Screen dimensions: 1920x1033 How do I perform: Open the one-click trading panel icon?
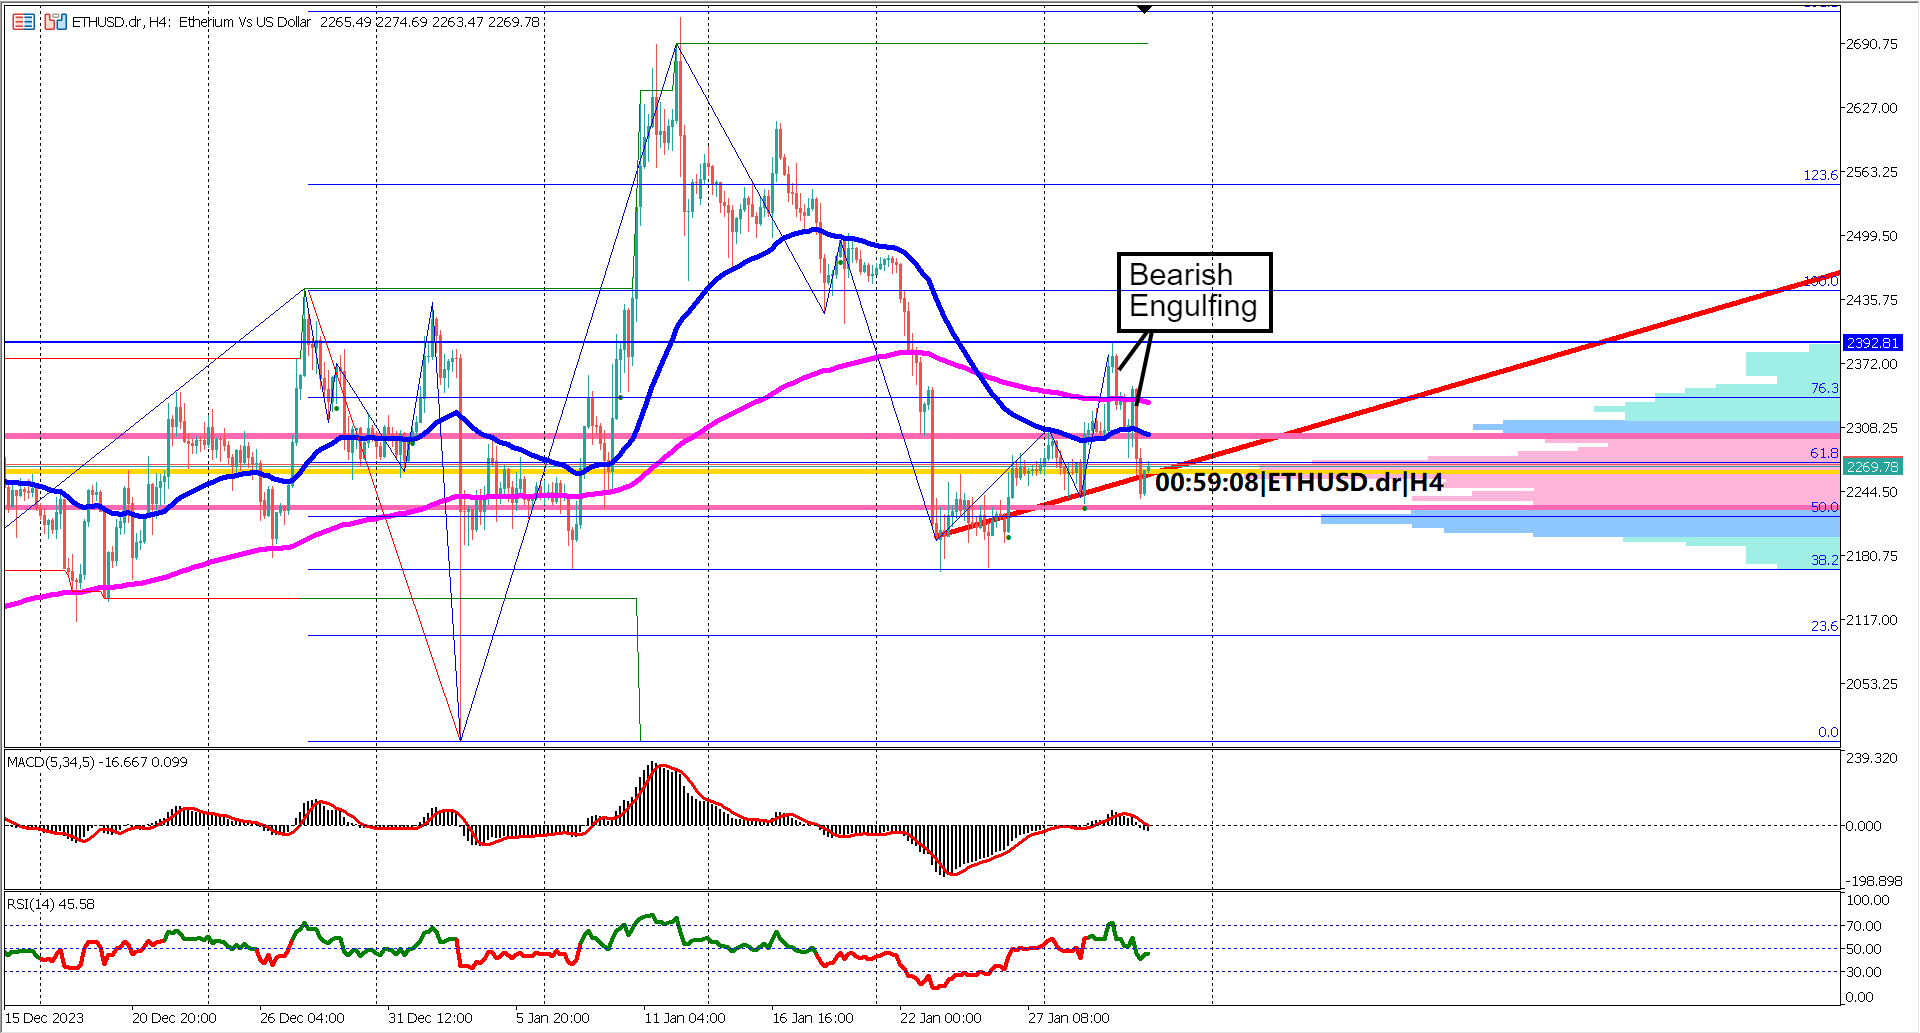click(x=23, y=22)
